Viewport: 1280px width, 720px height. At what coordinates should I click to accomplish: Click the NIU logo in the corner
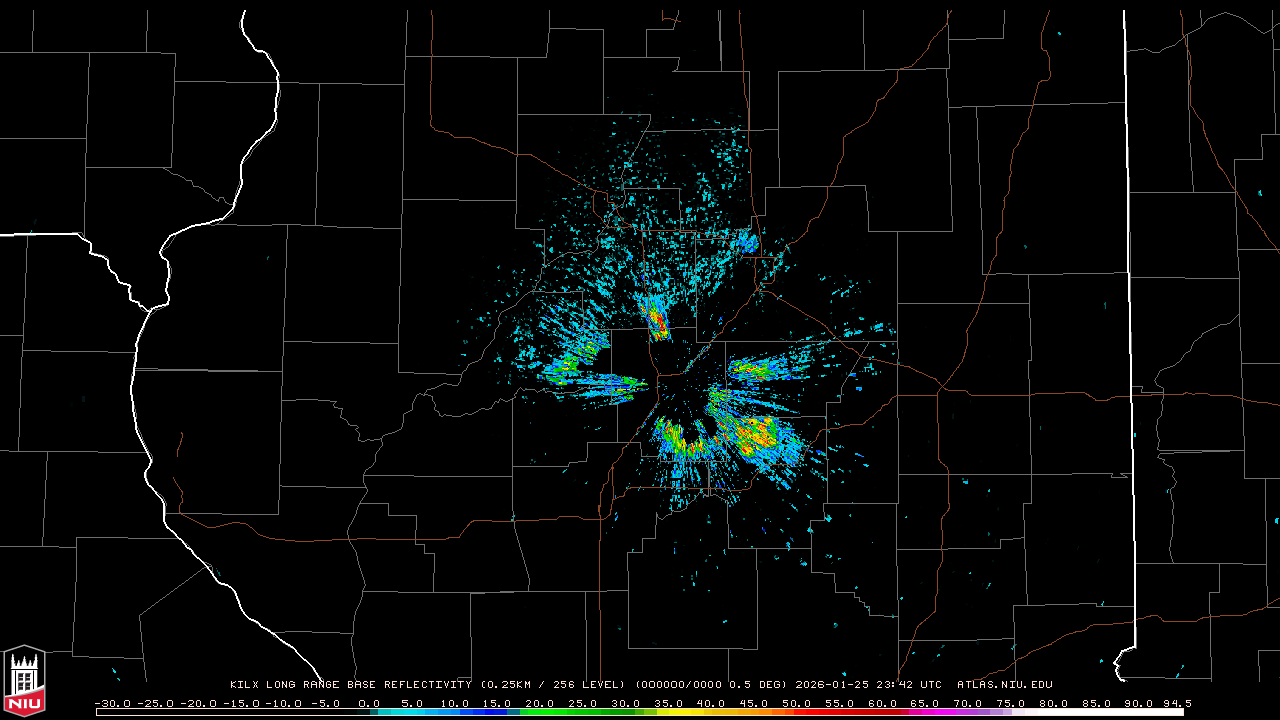24,681
